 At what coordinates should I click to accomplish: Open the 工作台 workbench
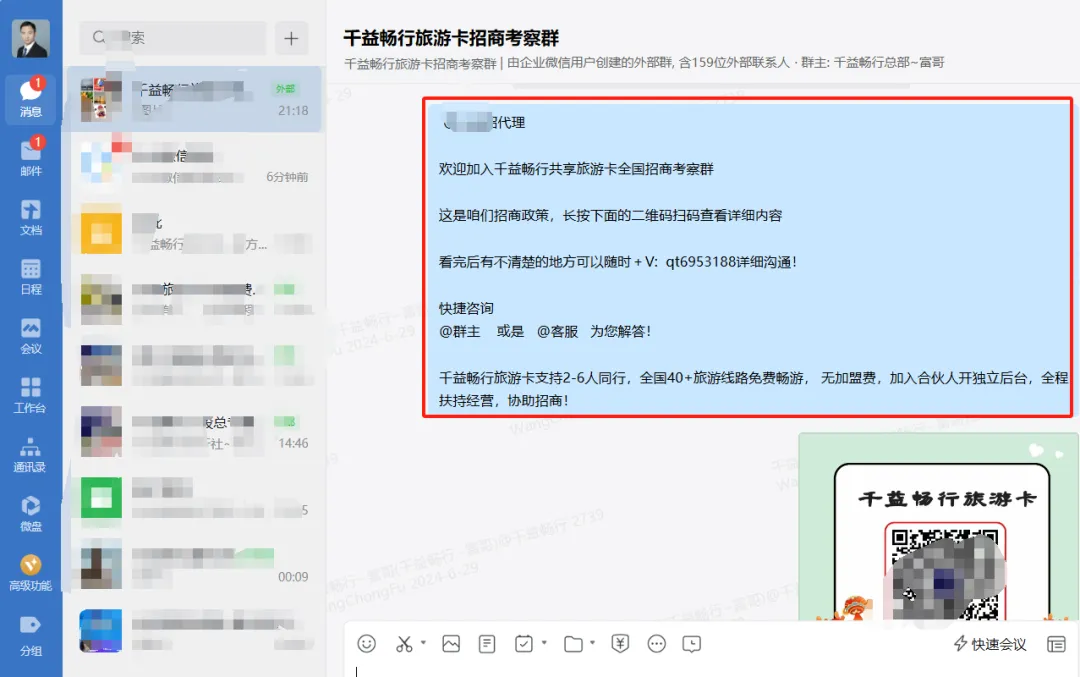pyautogui.click(x=30, y=395)
